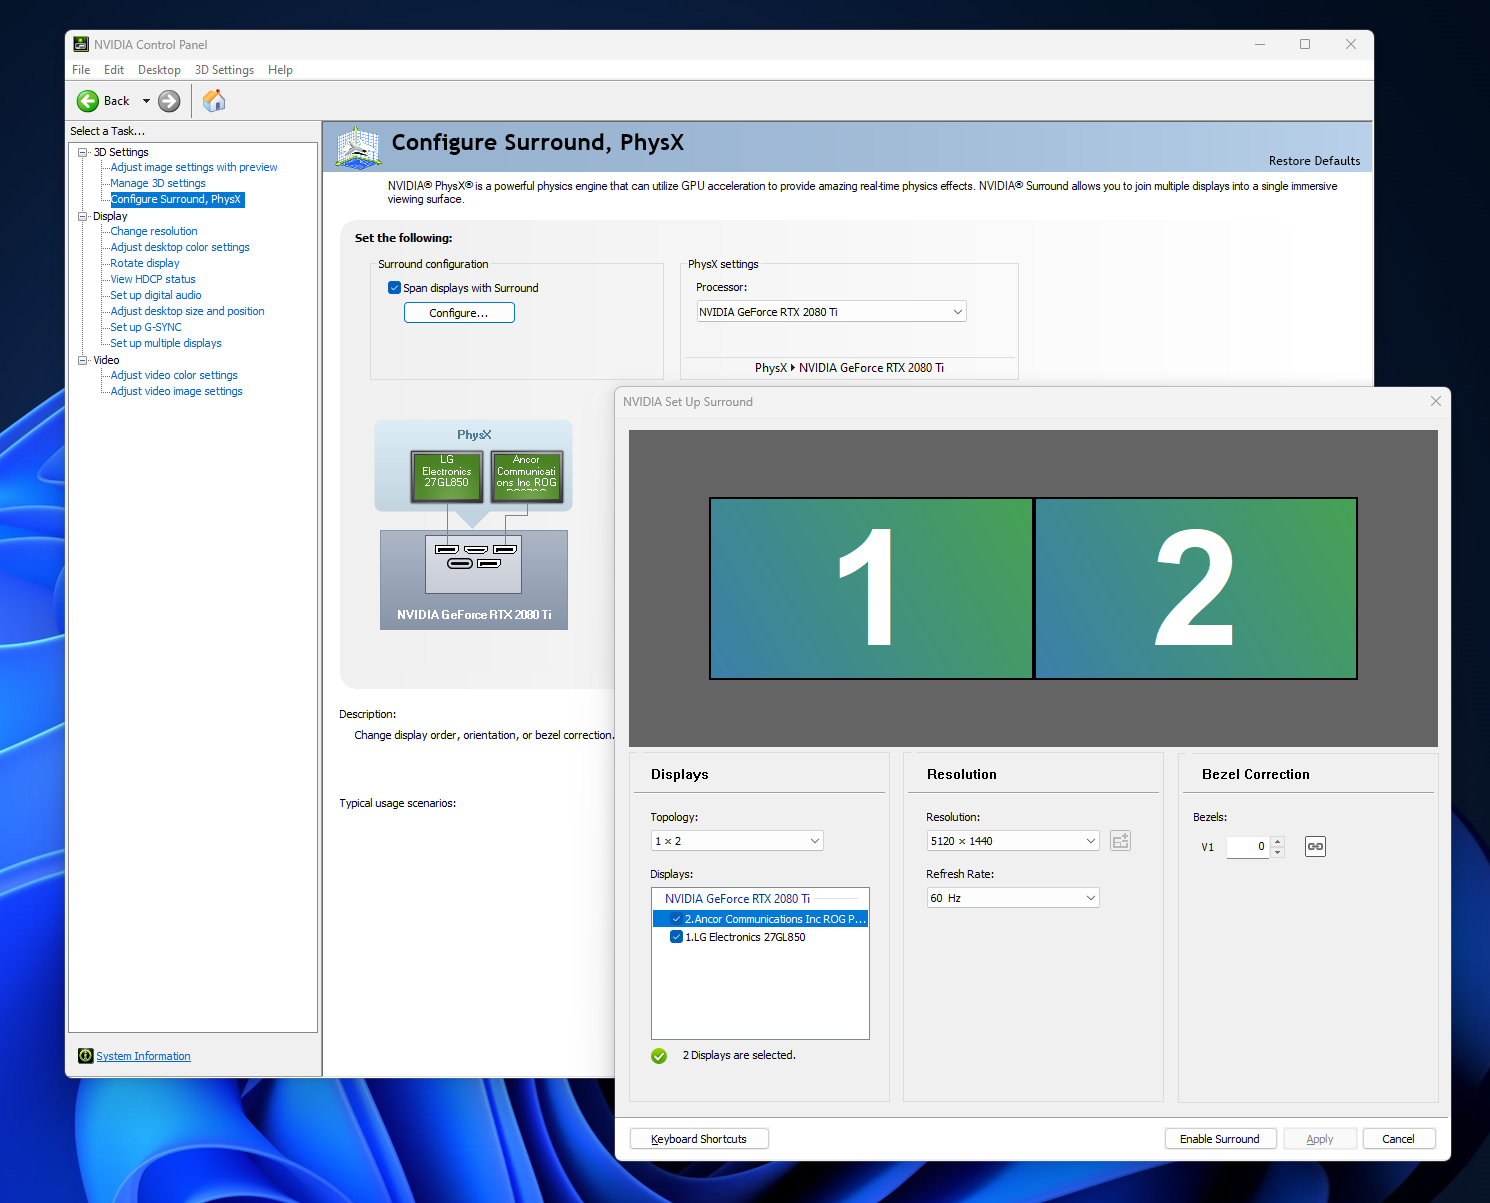Viewport: 1490px width, 1203px height.
Task: Open the PhysX Processor dropdown
Action: click(x=831, y=312)
